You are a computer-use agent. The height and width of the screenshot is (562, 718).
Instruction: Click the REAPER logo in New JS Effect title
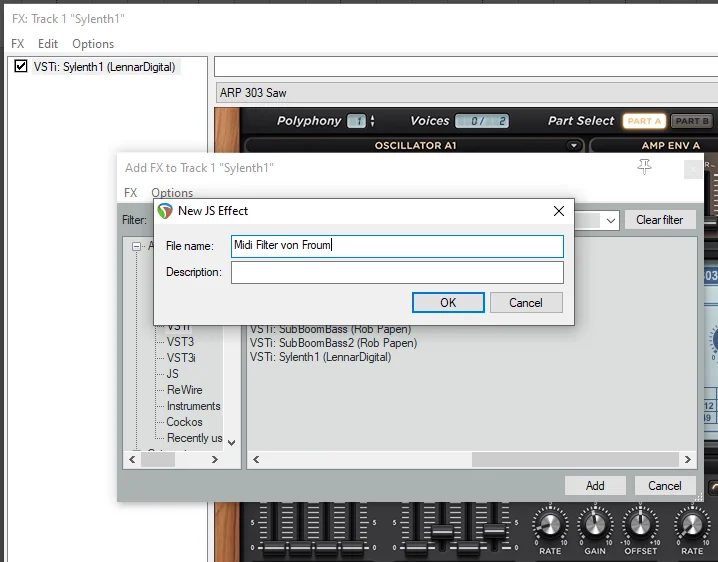165,211
